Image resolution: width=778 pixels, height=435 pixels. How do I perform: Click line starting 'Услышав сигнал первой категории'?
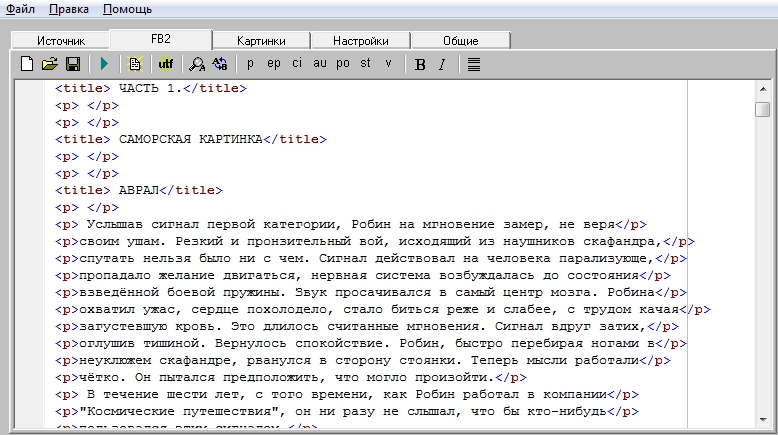pos(351,225)
